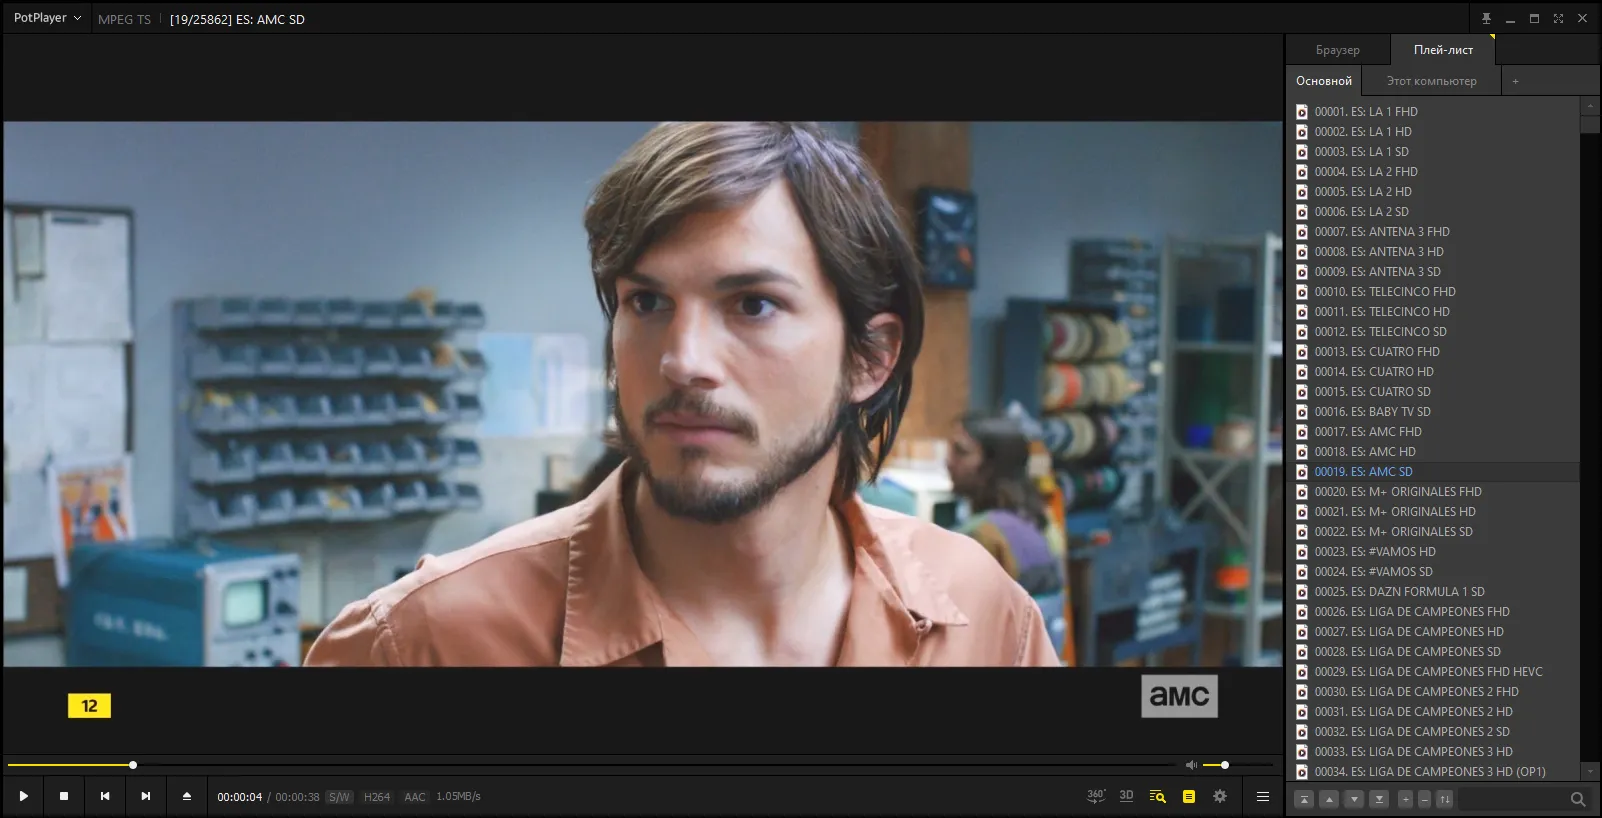
Task: Select the Этот компьютер playlist tab
Action: (x=1431, y=81)
